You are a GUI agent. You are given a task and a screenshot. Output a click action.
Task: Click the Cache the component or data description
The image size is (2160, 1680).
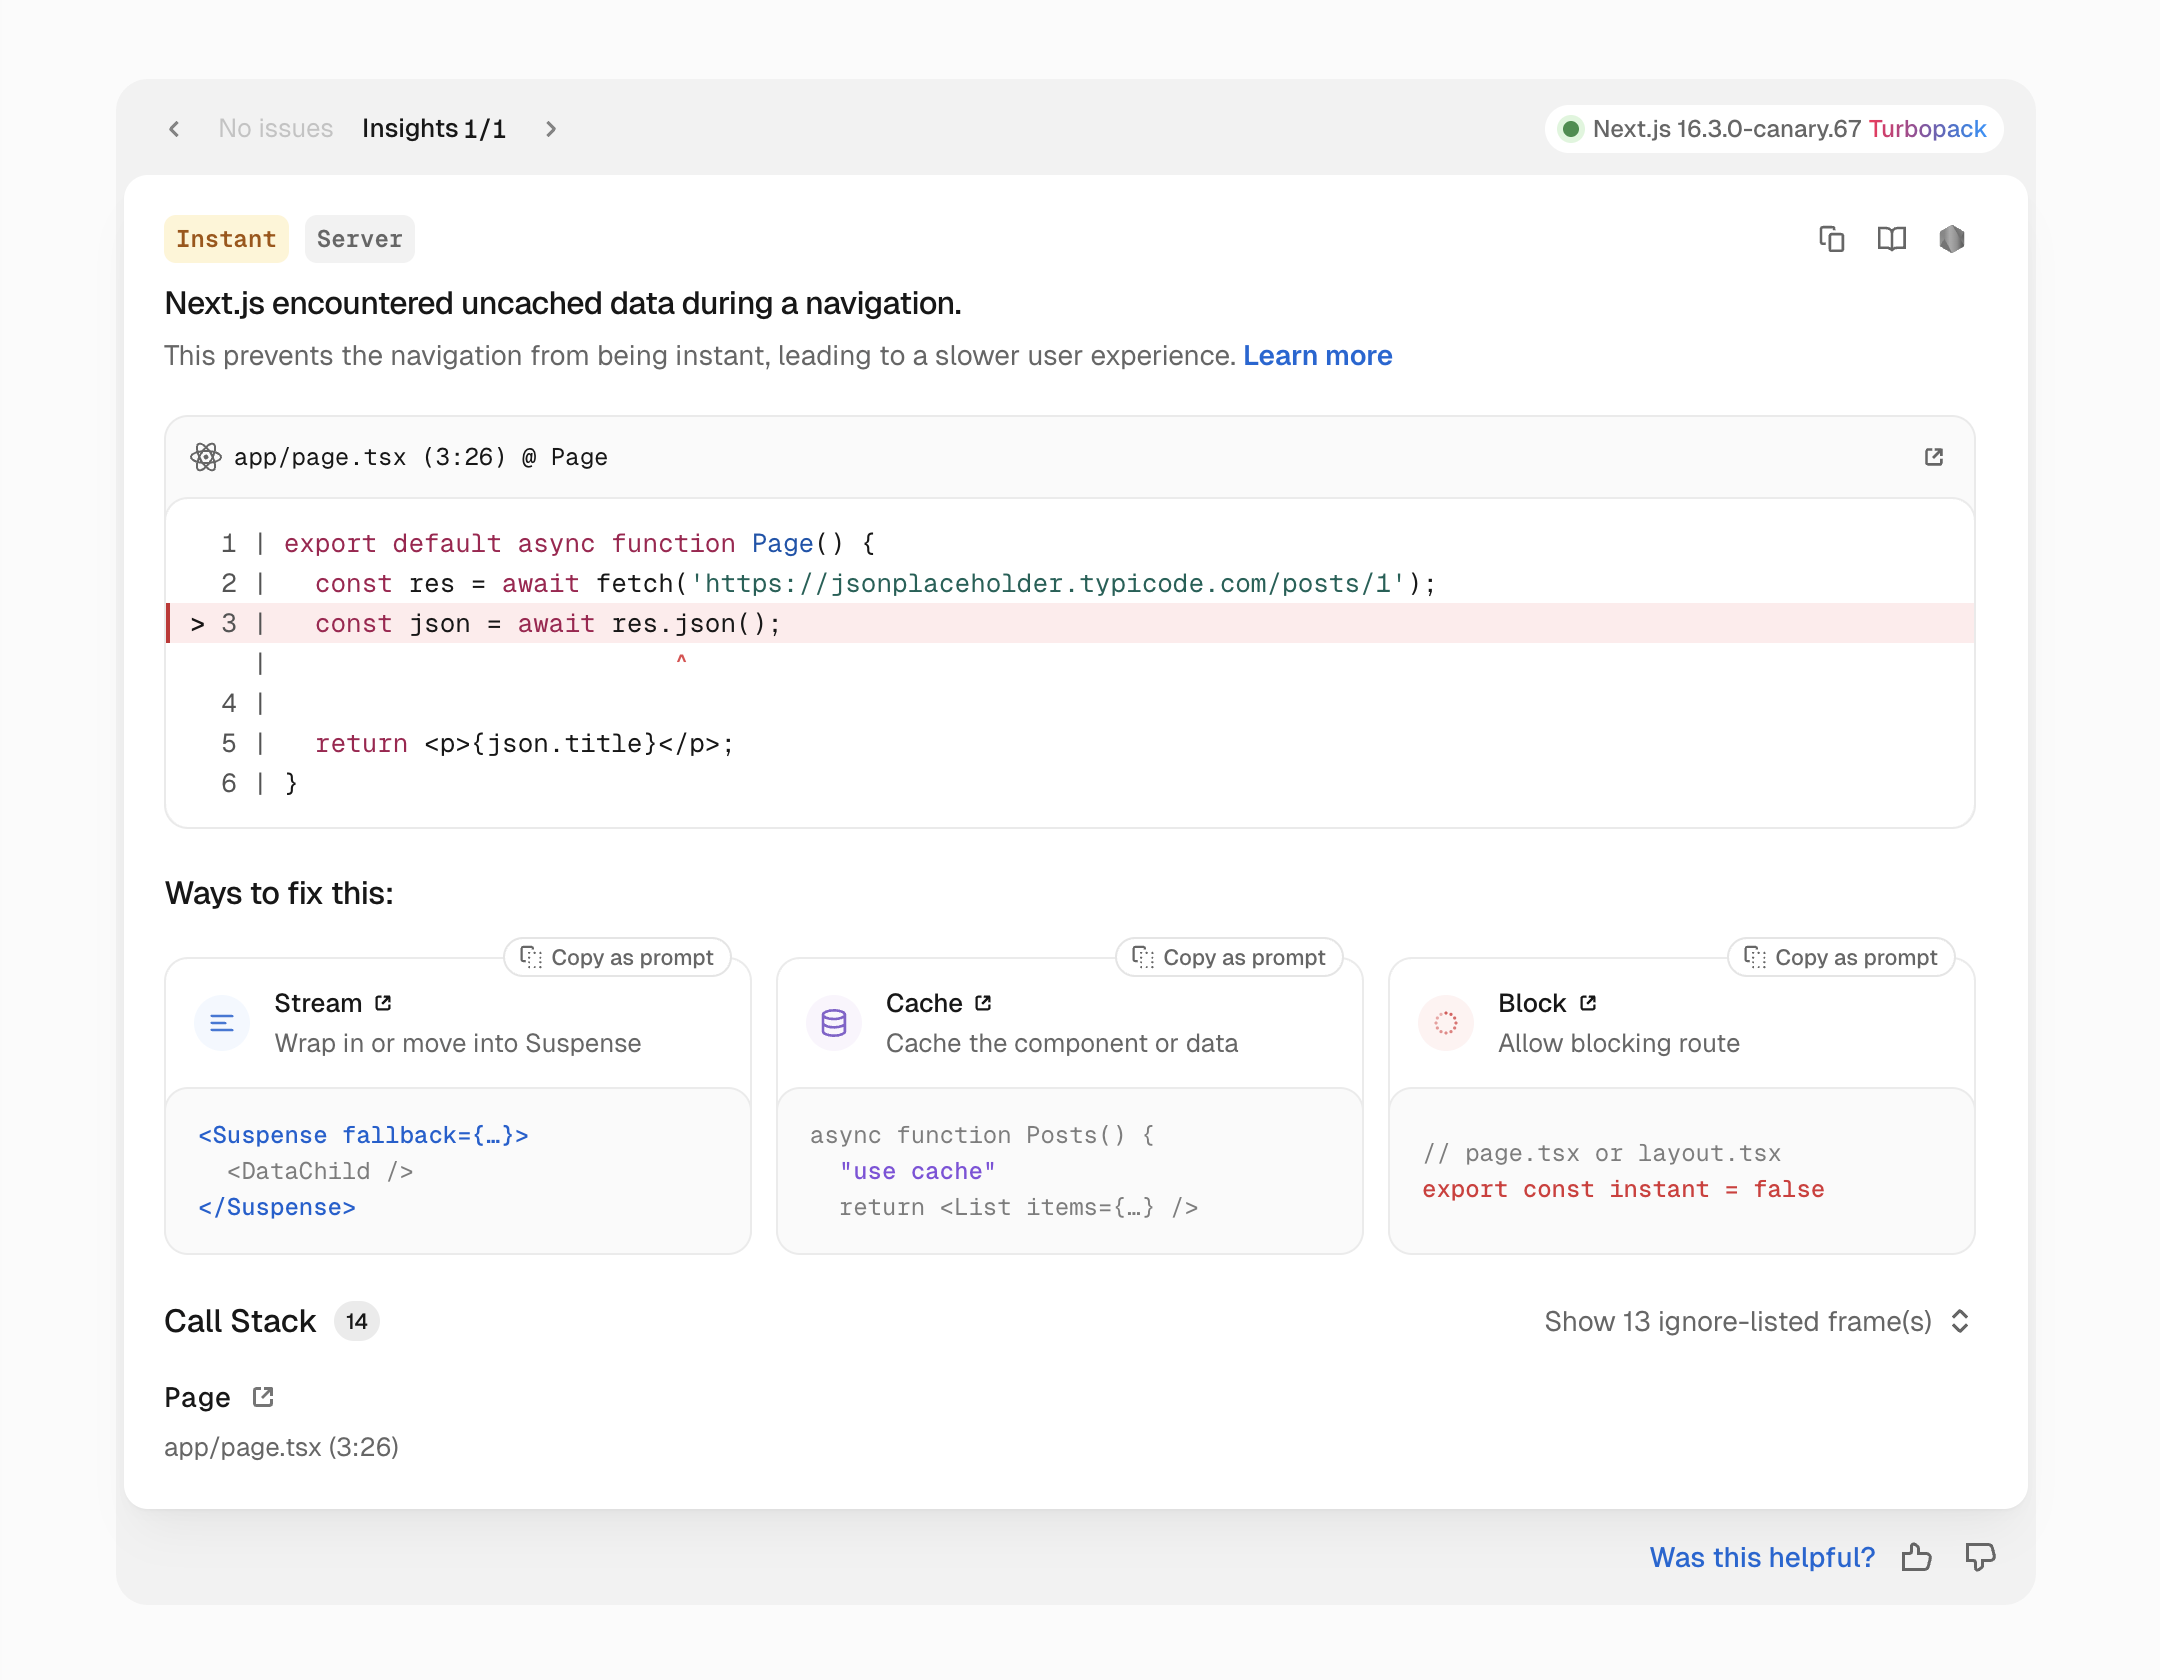click(x=1062, y=1043)
